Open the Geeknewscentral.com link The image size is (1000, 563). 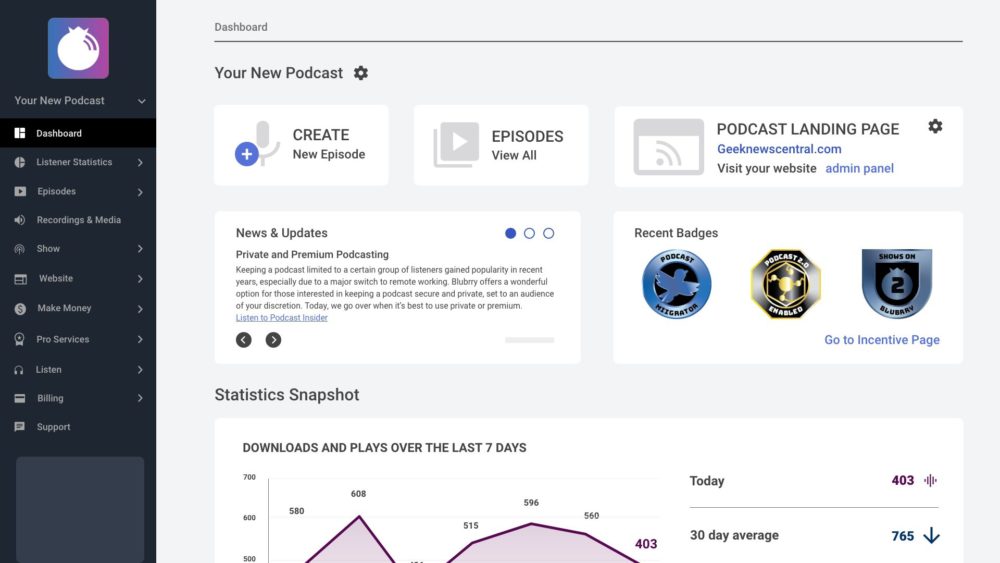[x=779, y=149]
